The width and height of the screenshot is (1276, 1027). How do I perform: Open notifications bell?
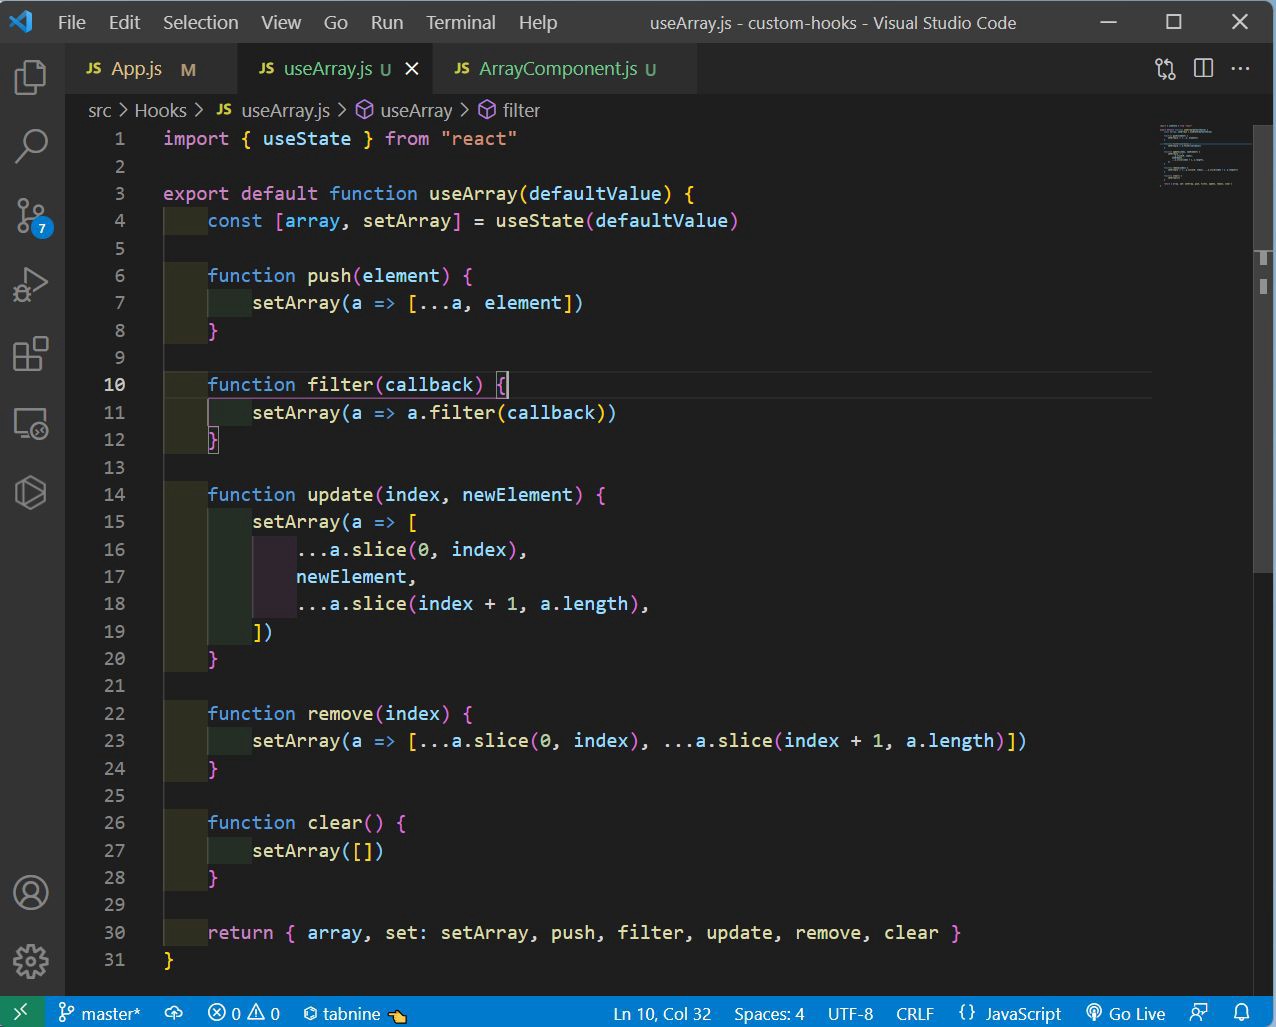pyautogui.click(x=1241, y=1013)
